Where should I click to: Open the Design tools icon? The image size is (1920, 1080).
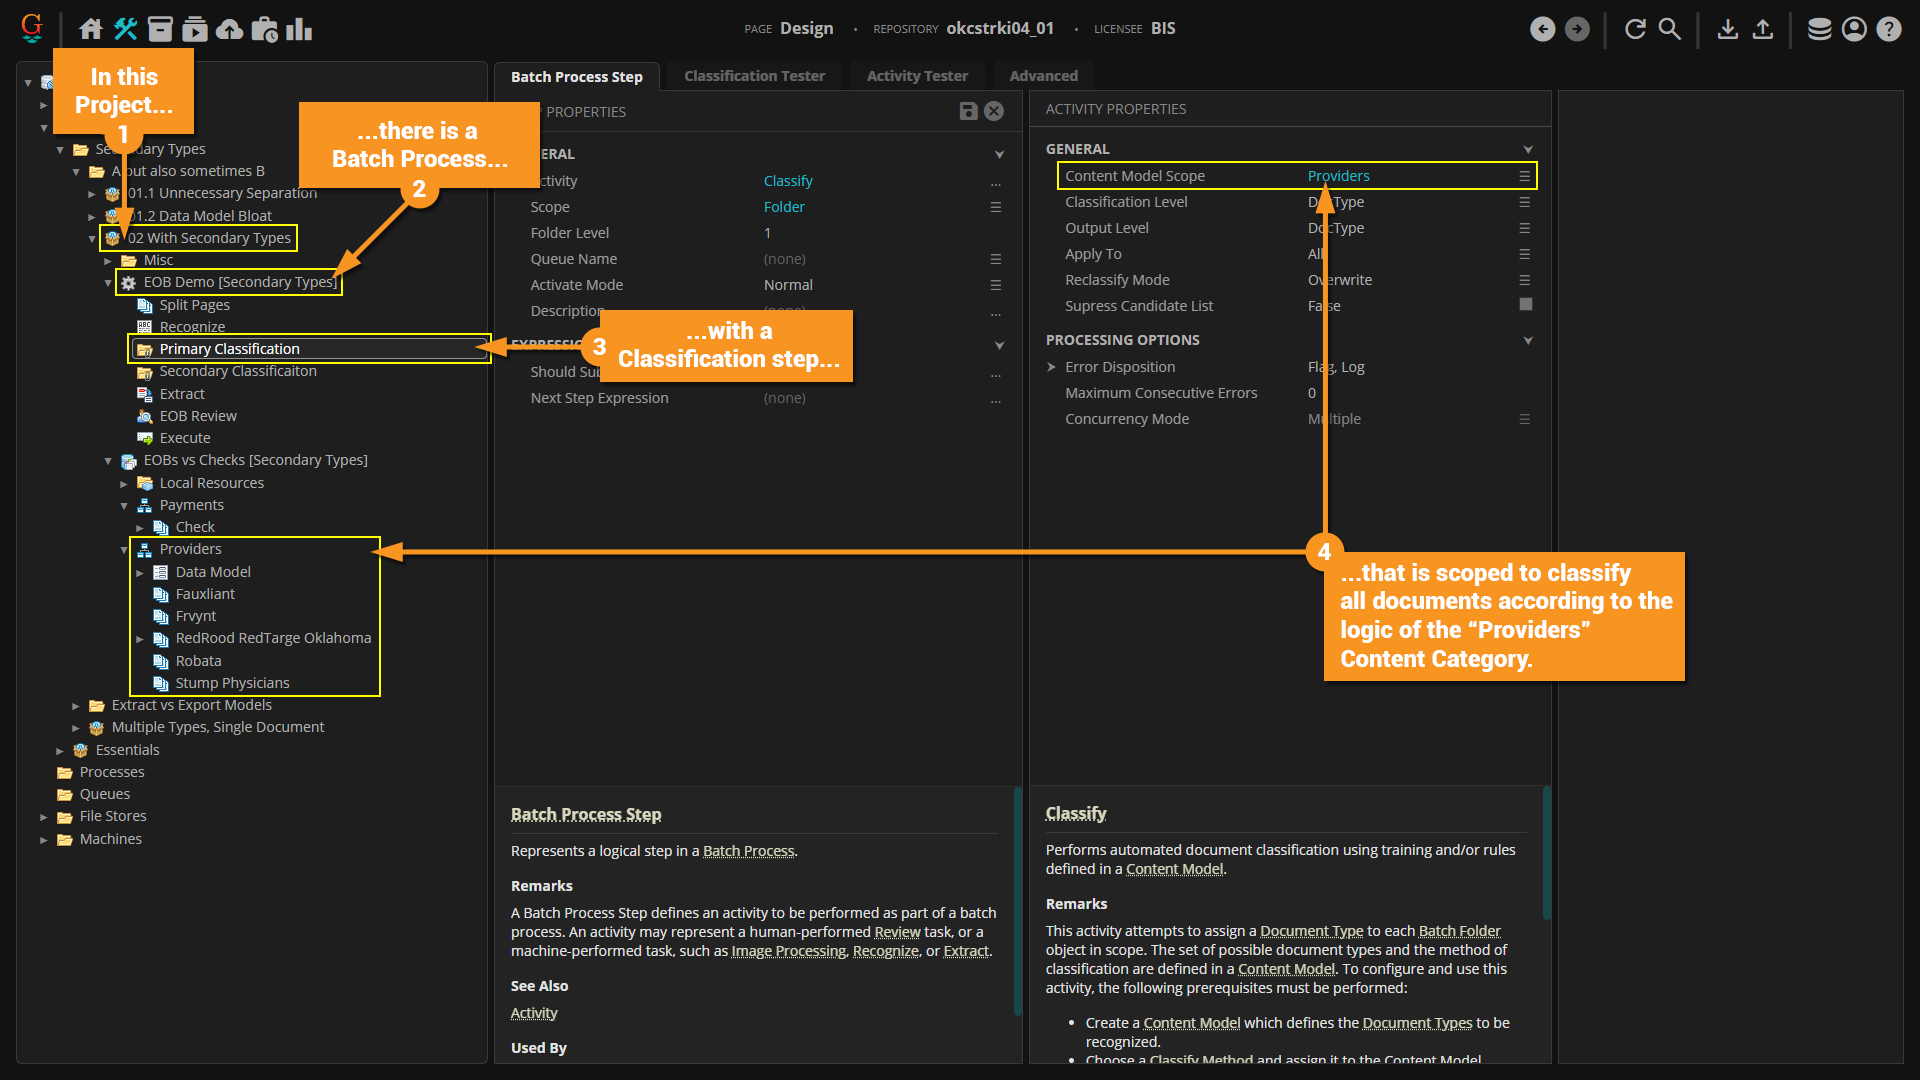[125, 29]
